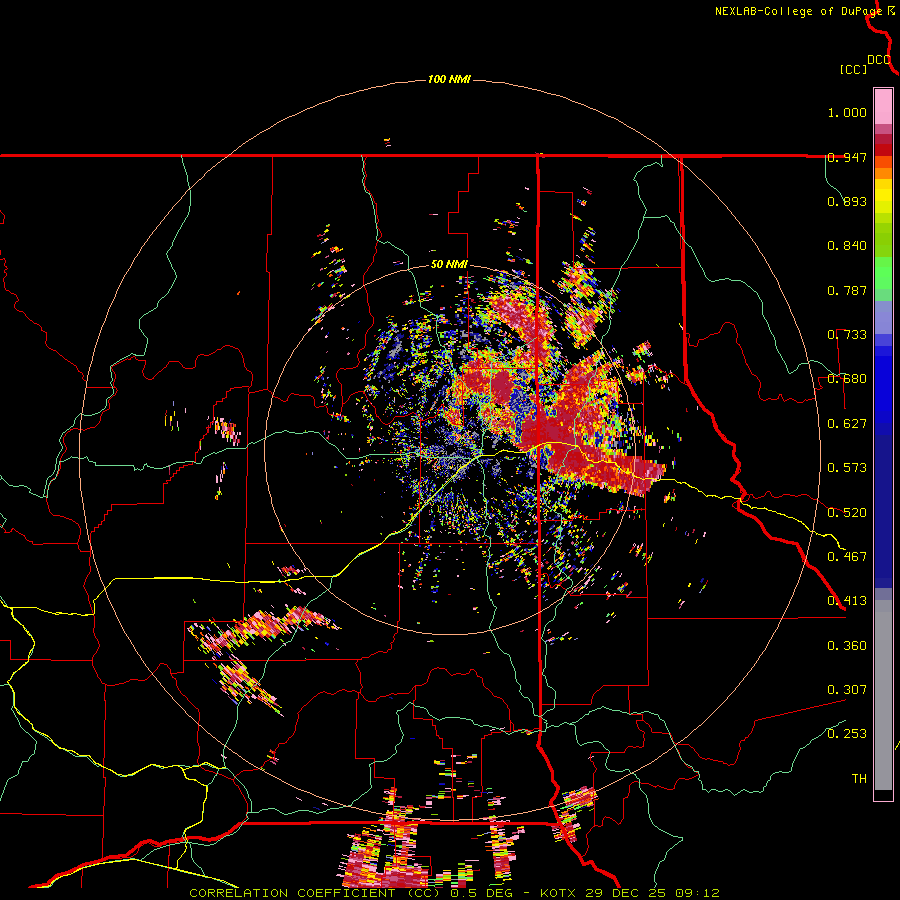Click the TH threshold label

click(x=859, y=779)
